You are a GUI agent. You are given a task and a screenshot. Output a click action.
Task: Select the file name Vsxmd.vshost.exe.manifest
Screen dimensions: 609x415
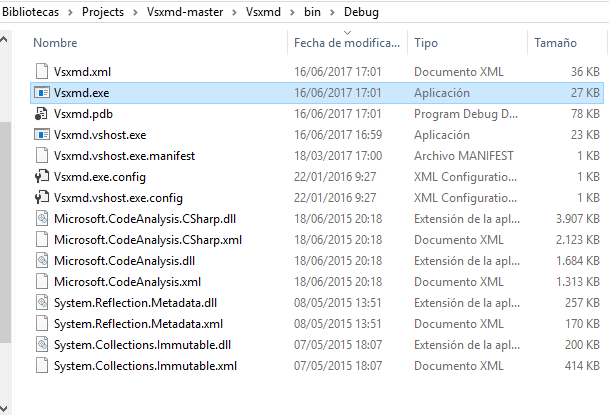(x=124, y=156)
